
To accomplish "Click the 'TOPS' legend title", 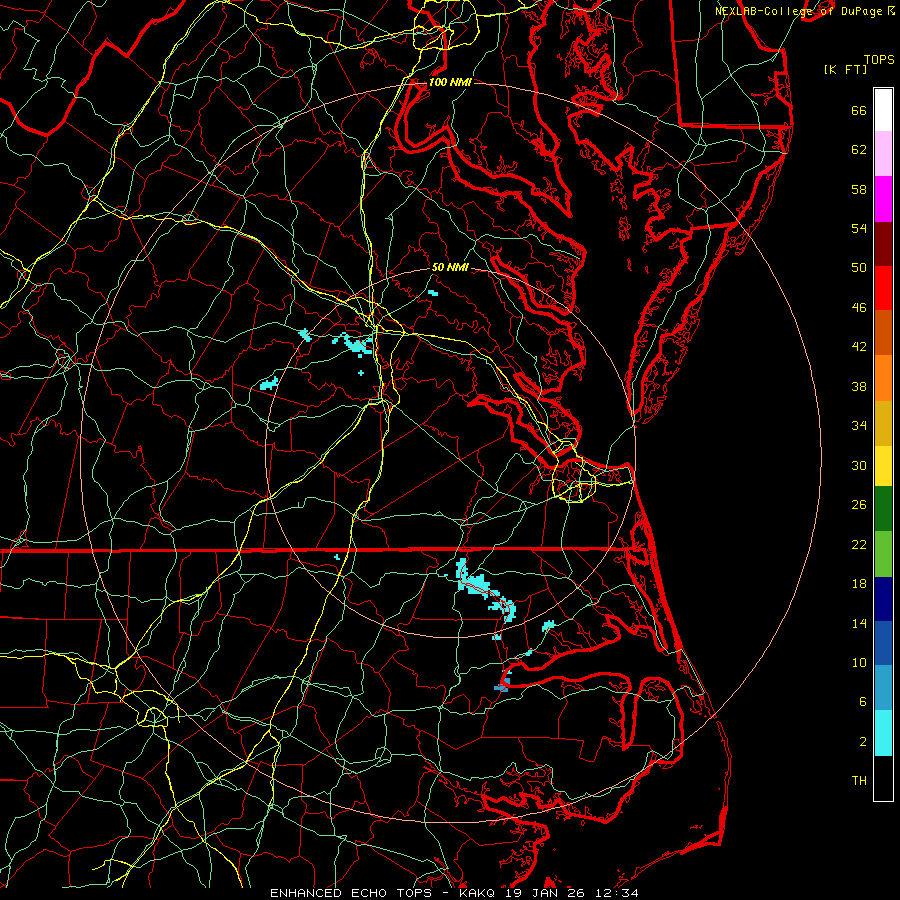I will [879, 60].
